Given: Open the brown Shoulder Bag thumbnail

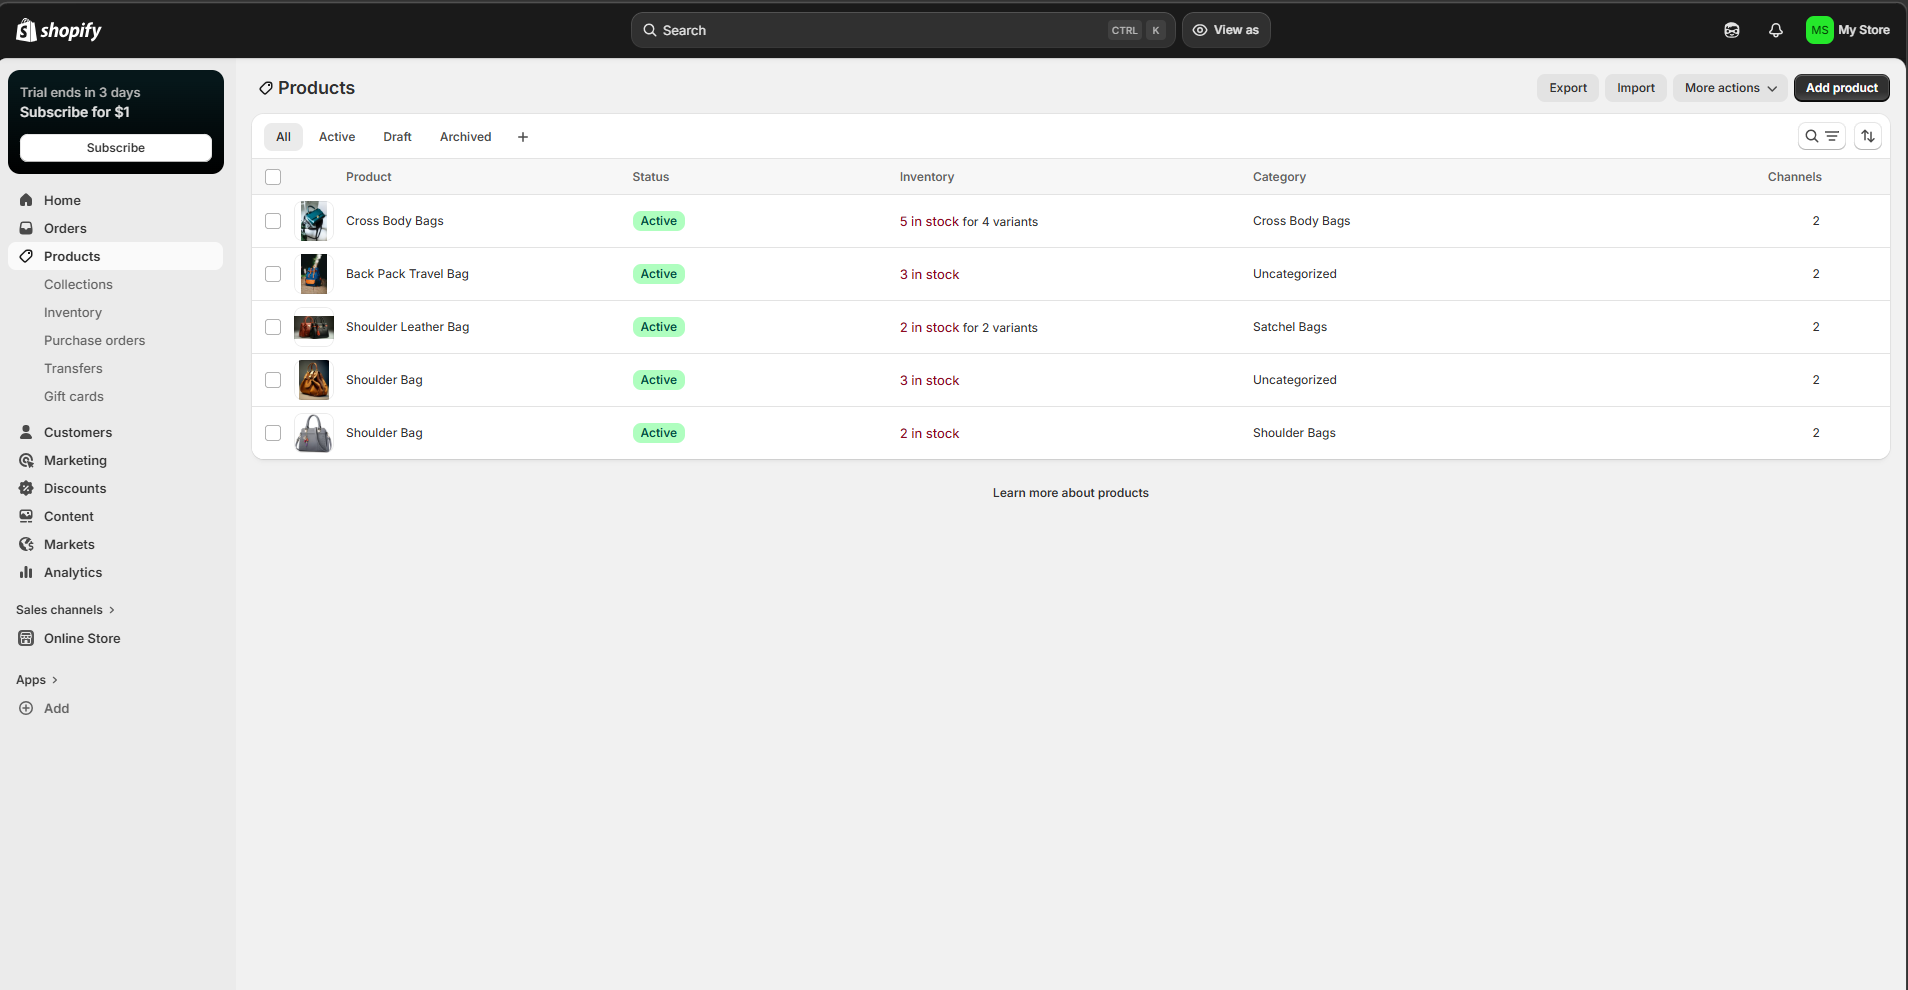Looking at the screenshot, I should (x=314, y=380).
